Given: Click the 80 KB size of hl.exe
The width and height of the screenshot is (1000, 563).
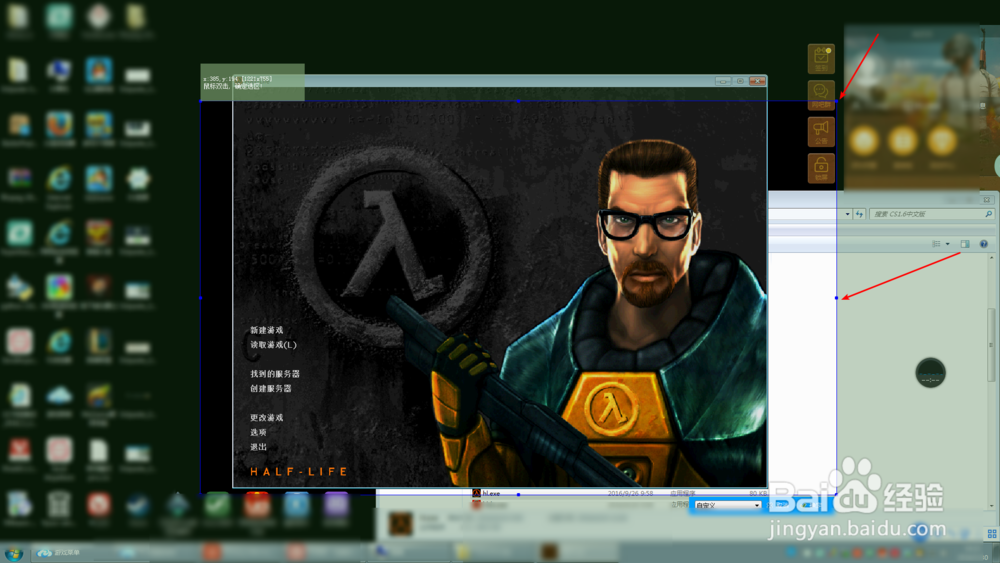Looking at the screenshot, I should tap(758, 494).
